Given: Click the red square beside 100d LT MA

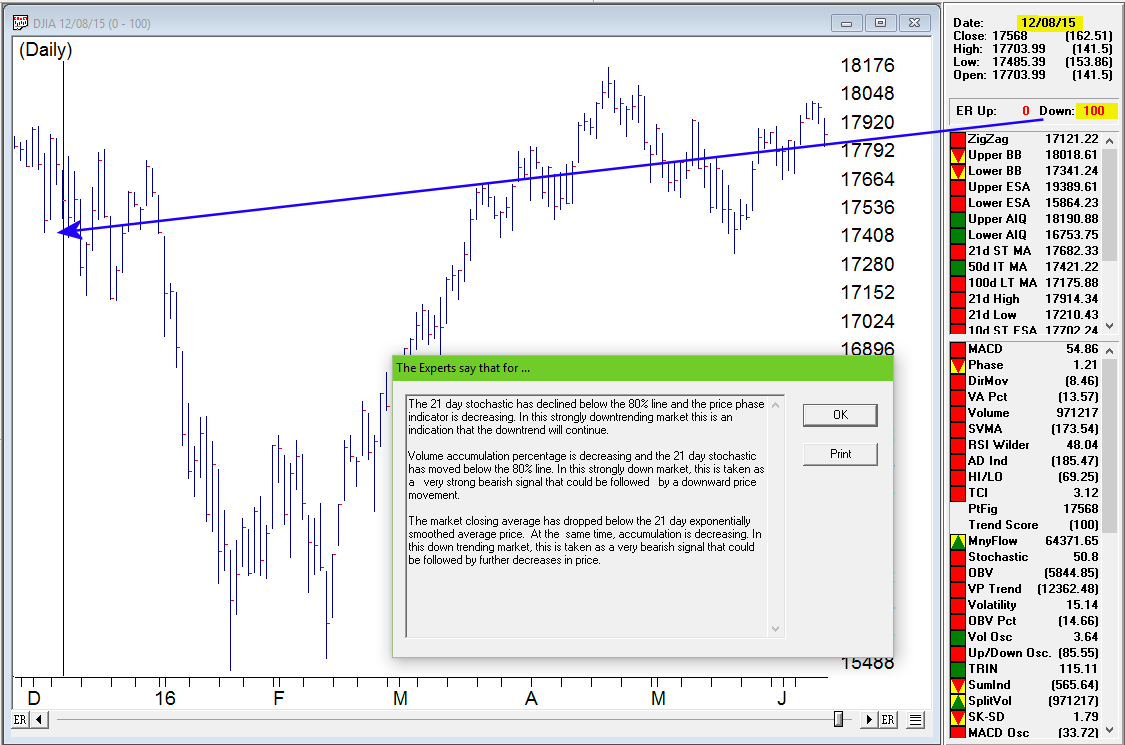Looking at the screenshot, I should click(957, 283).
